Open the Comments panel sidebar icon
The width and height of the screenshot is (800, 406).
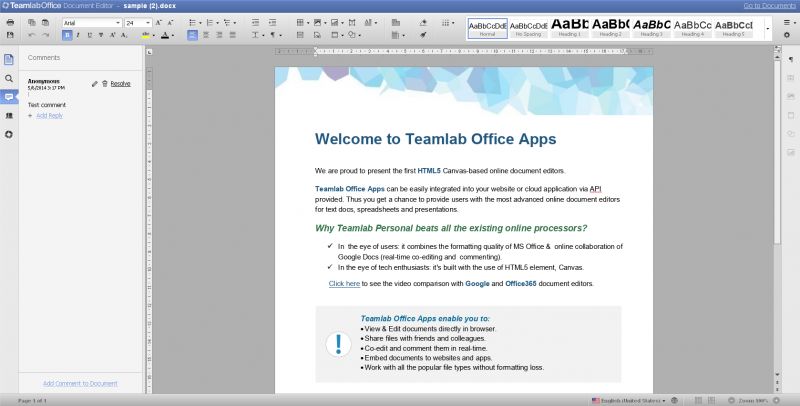[x=9, y=97]
